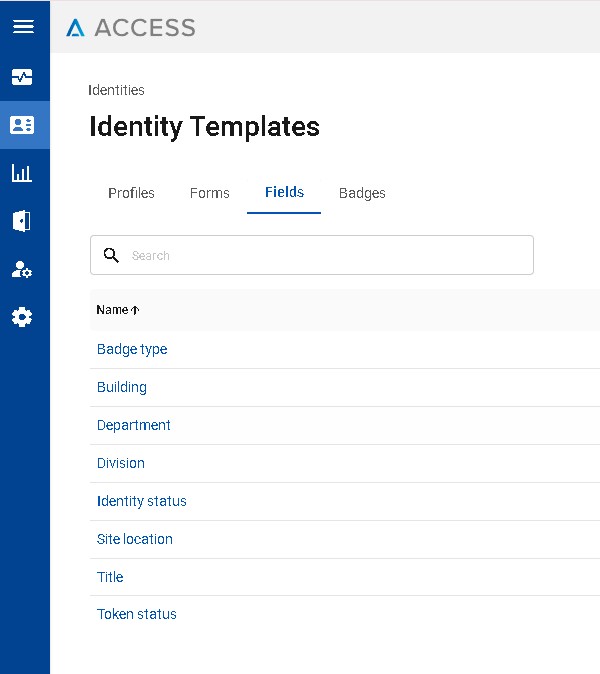Image resolution: width=600 pixels, height=674 pixels.
Task: Click the ACCESS wordmark text
Action: click(145, 28)
